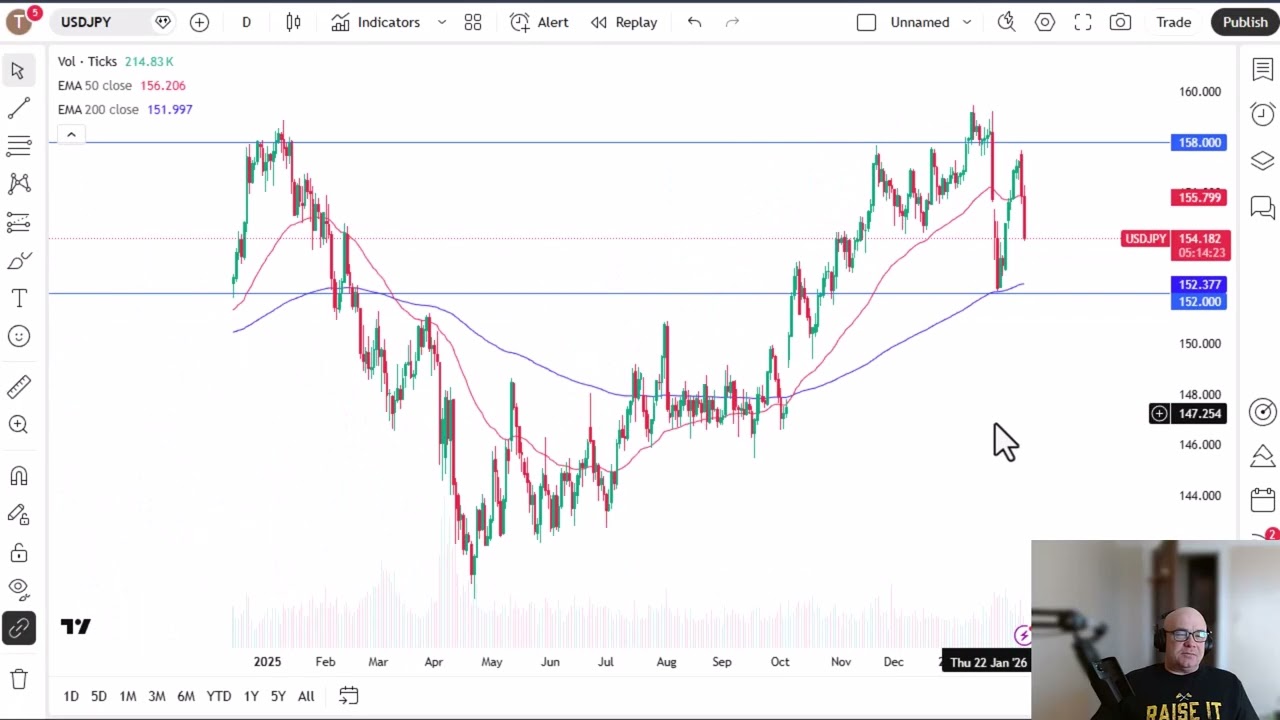Open the emoji icons tool
The width and height of the screenshot is (1280, 720).
coord(18,336)
